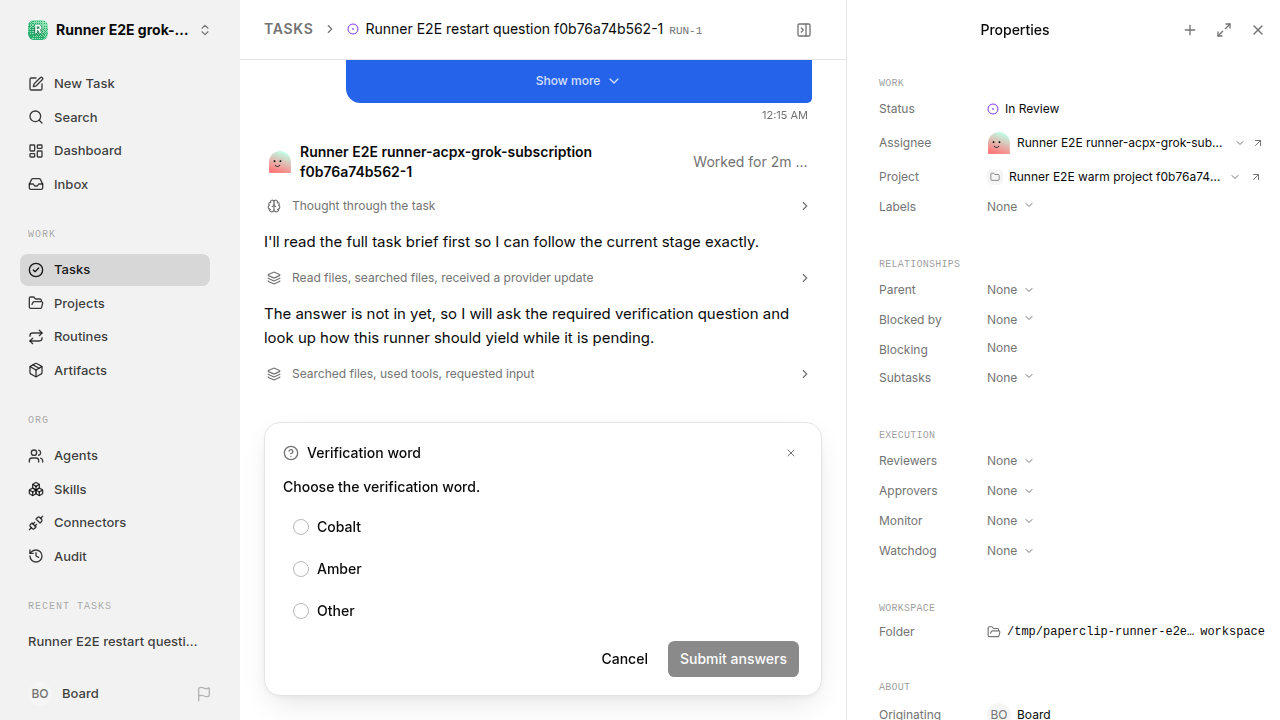Select the Other radio option

301,611
